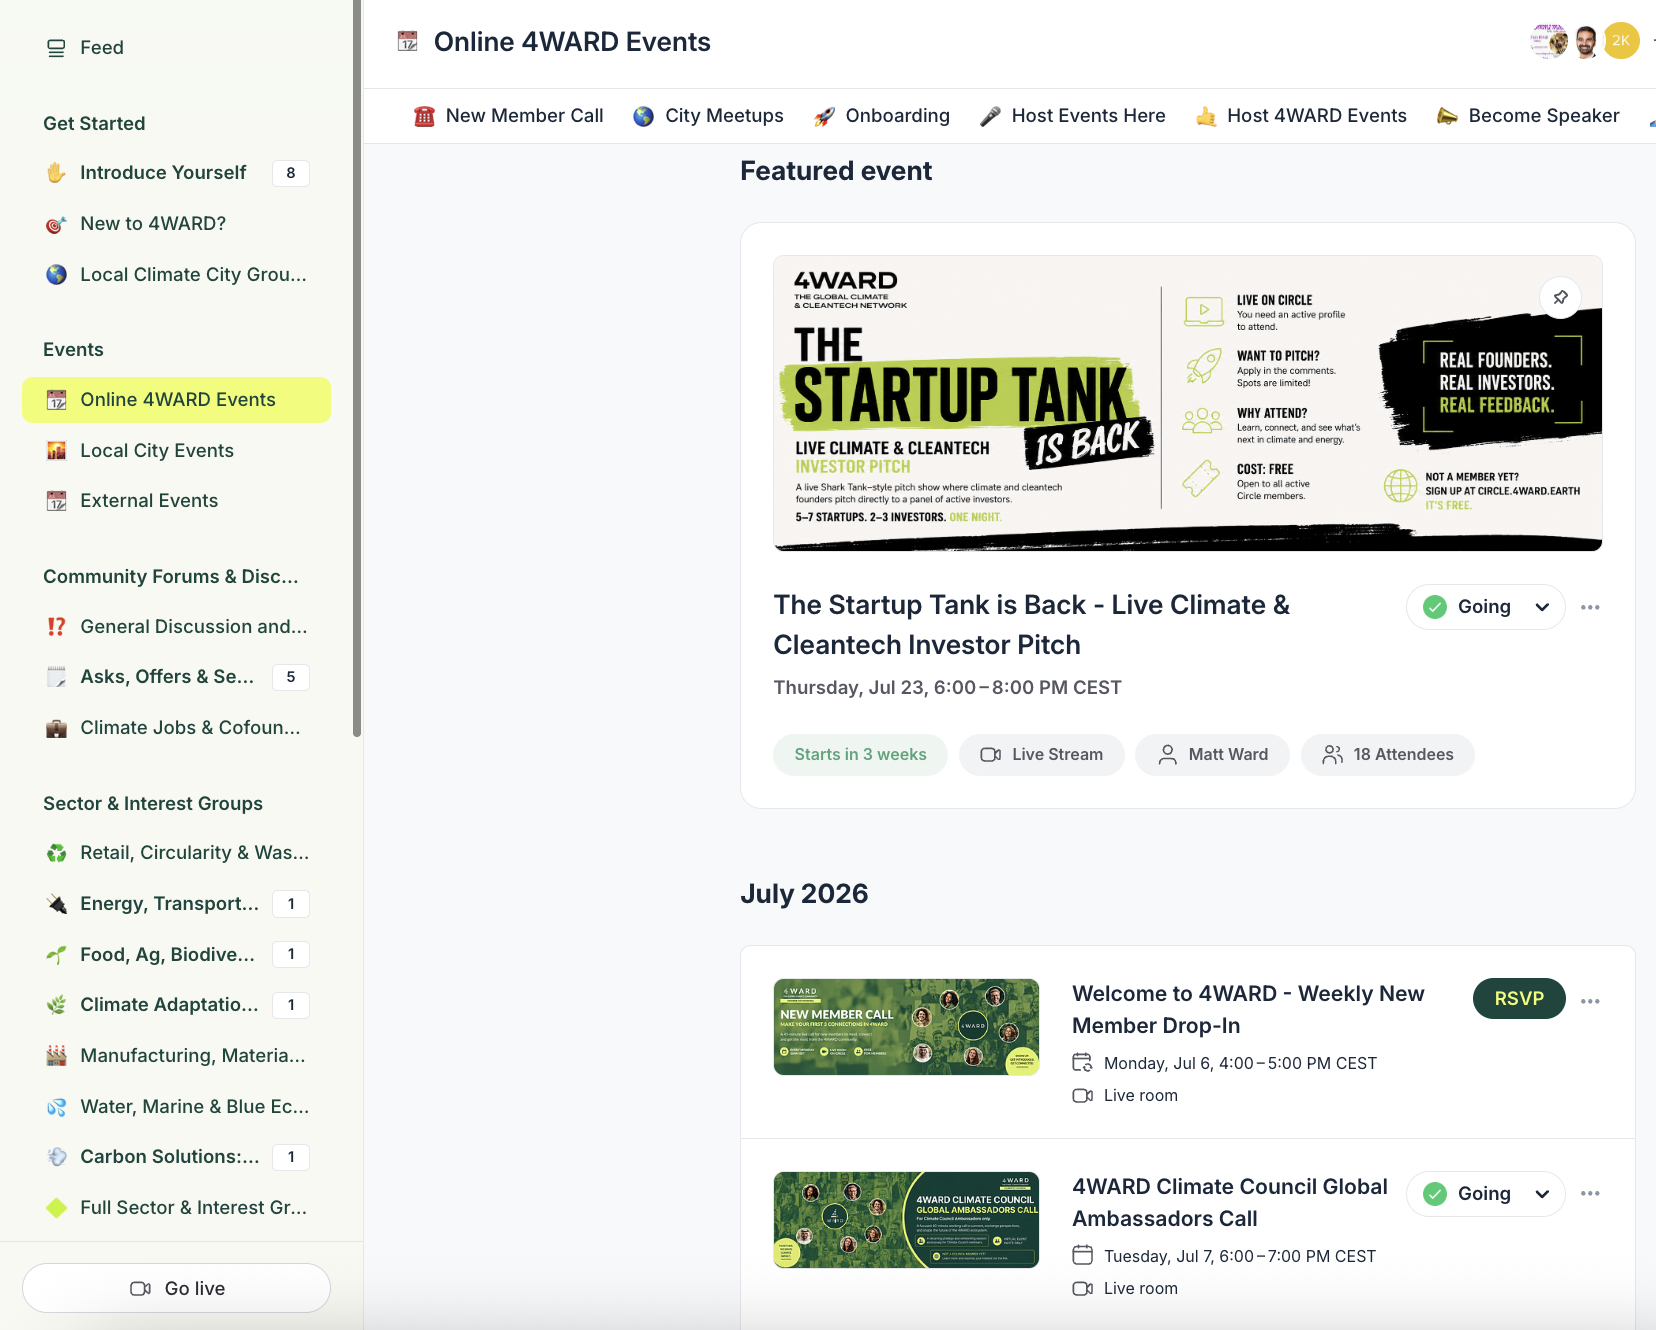Viewport: 1656px width, 1330px height.
Task: Open the City Meetups tab
Action: tap(708, 116)
